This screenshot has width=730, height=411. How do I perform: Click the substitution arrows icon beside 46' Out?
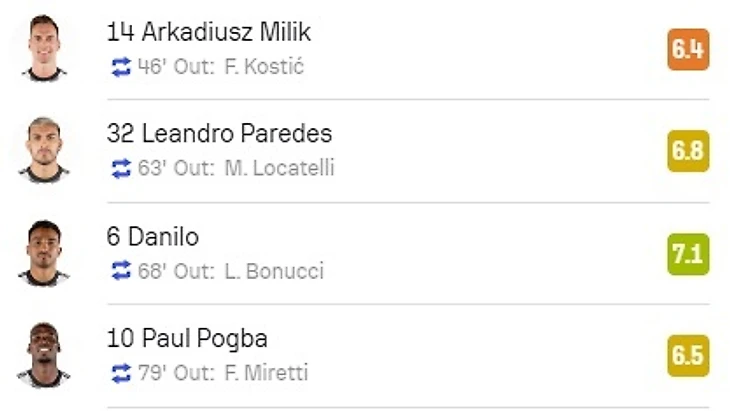121,67
